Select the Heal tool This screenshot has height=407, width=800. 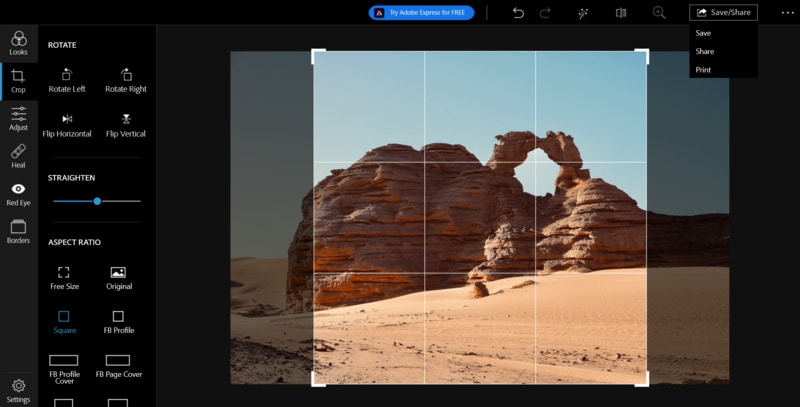pos(18,157)
